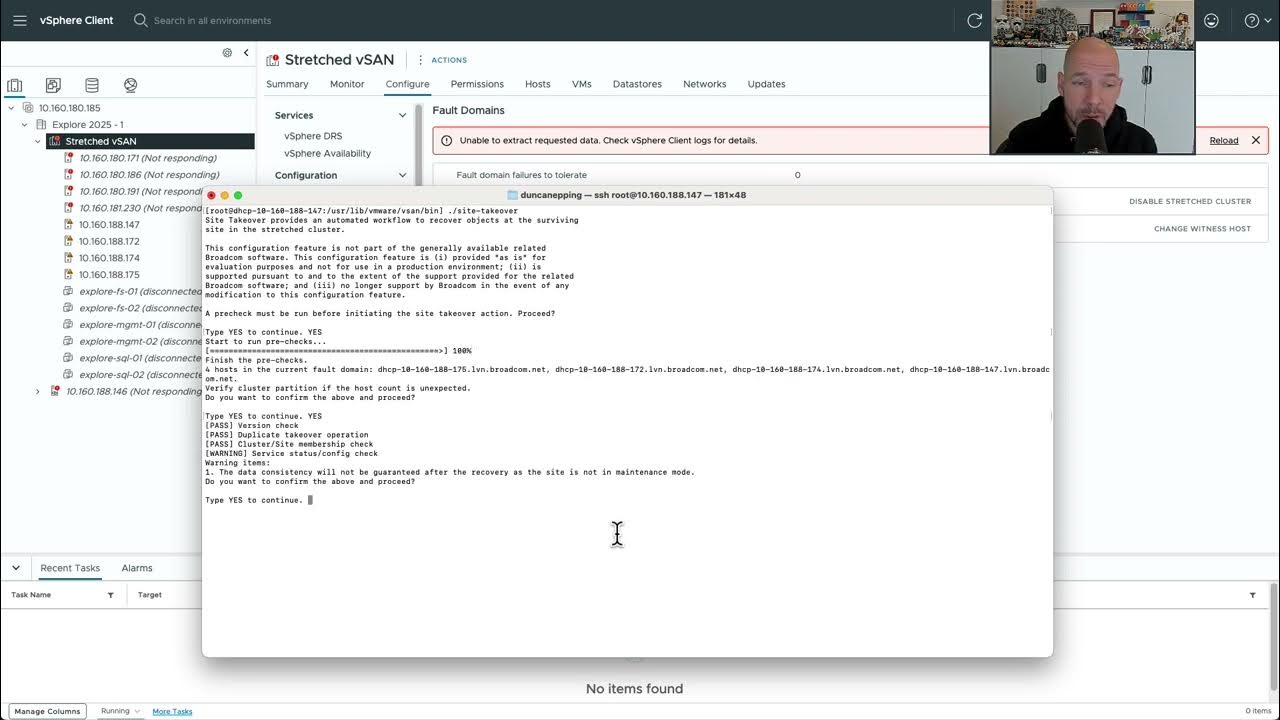Open the vSphere Client hamburger menu
The height and width of the screenshot is (720, 1280).
click(x=20, y=20)
